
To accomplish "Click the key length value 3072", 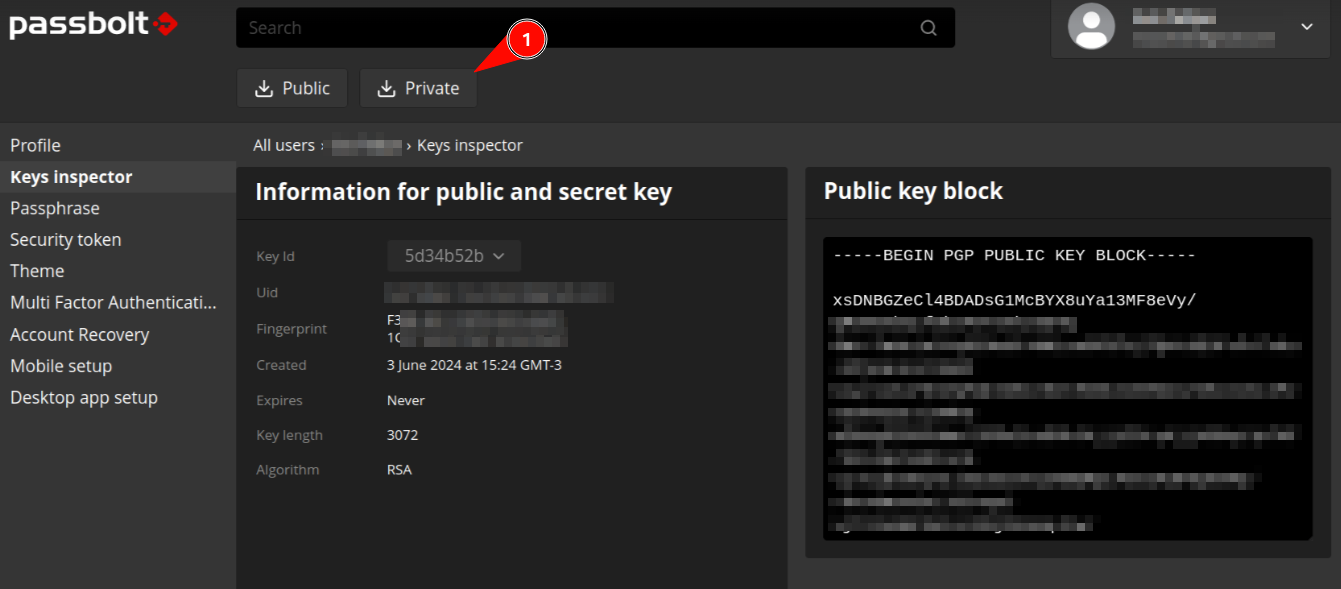I will [402, 435].
